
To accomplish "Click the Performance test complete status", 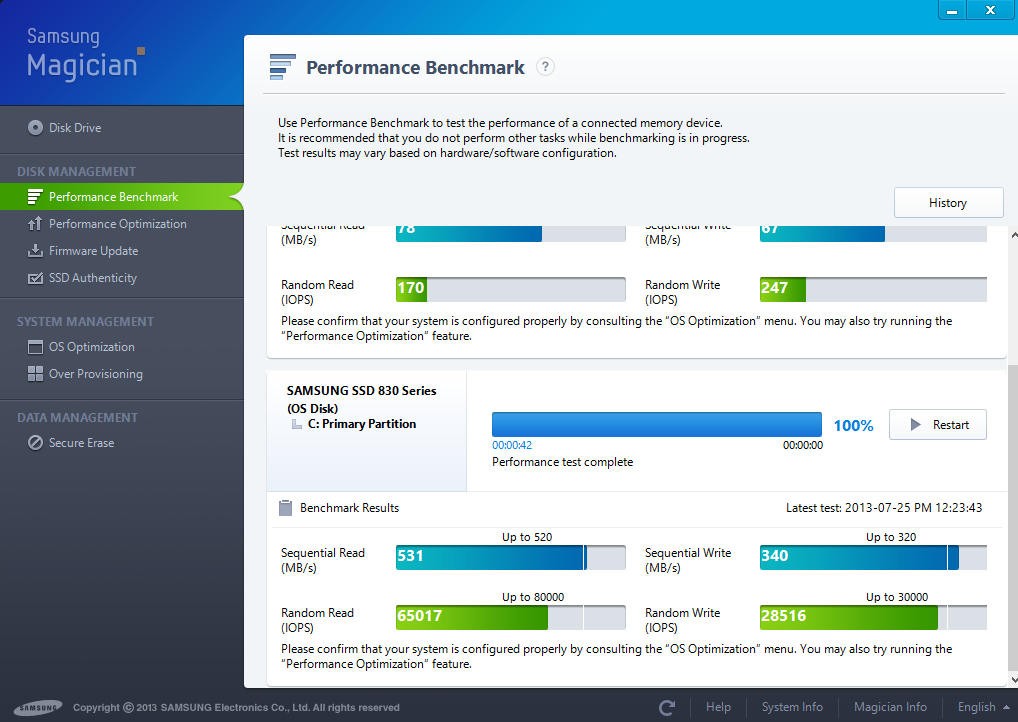I will coord(562,462).
